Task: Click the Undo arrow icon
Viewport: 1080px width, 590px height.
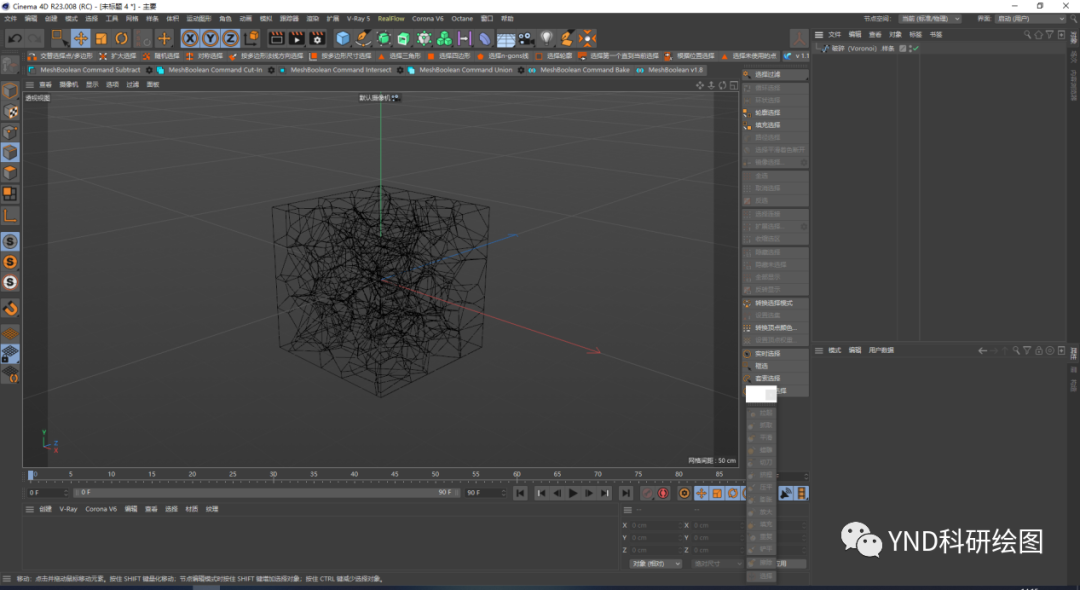Action: (x=14, y=39)
